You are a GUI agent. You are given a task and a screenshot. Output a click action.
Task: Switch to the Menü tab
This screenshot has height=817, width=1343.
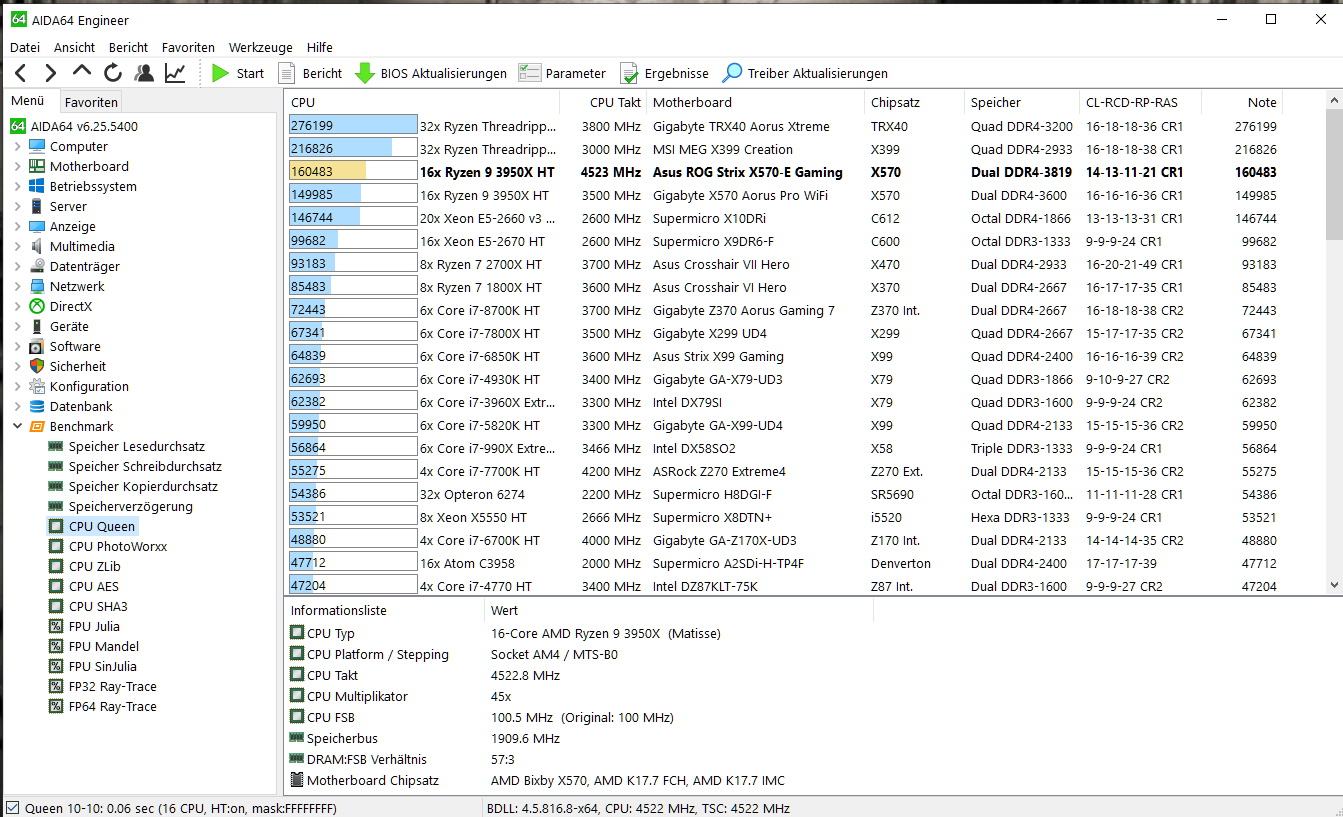coord(28,101)
